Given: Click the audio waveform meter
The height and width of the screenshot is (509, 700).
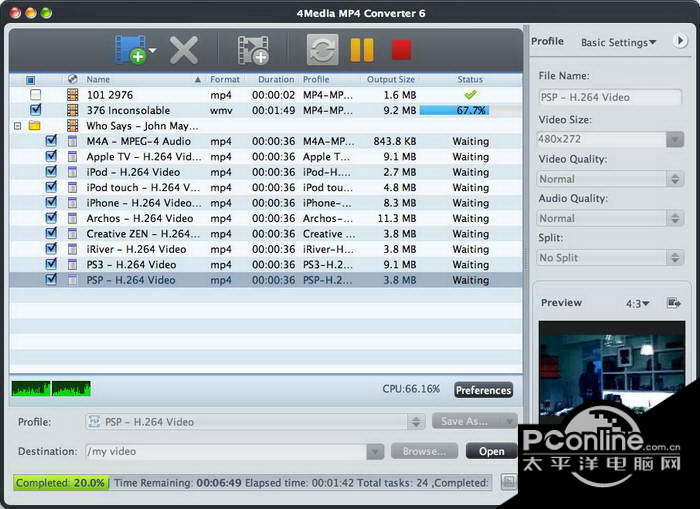Looking at the screenshot, I should click(x=51, y=388).
